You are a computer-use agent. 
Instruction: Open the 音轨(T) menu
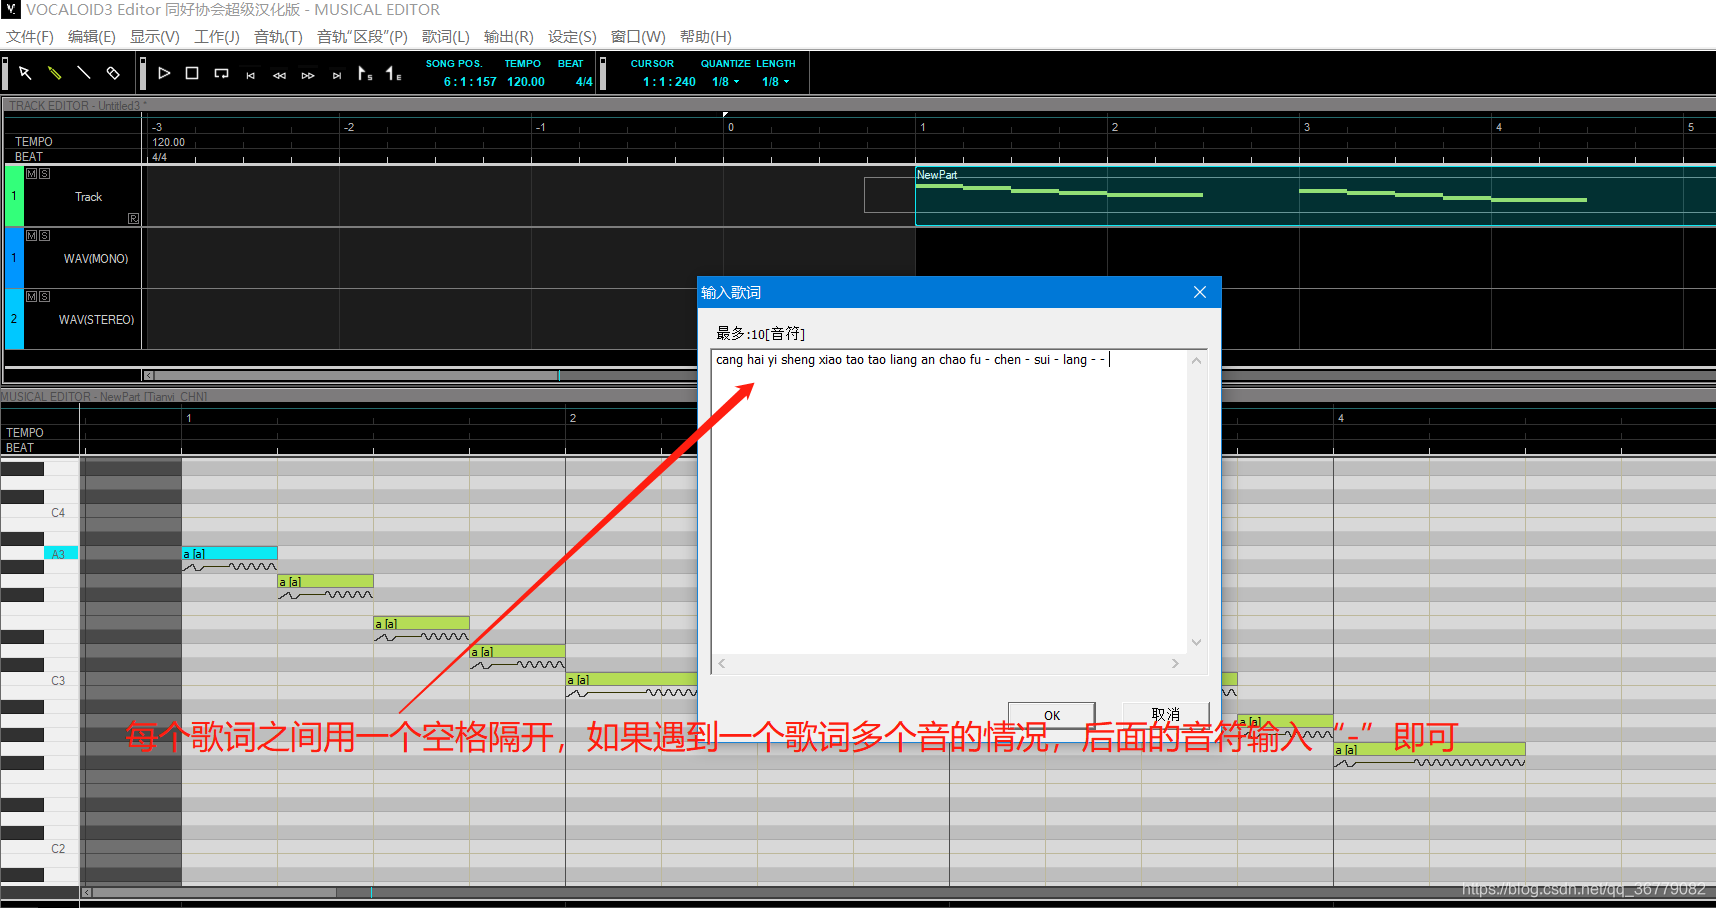pos(278,37)
